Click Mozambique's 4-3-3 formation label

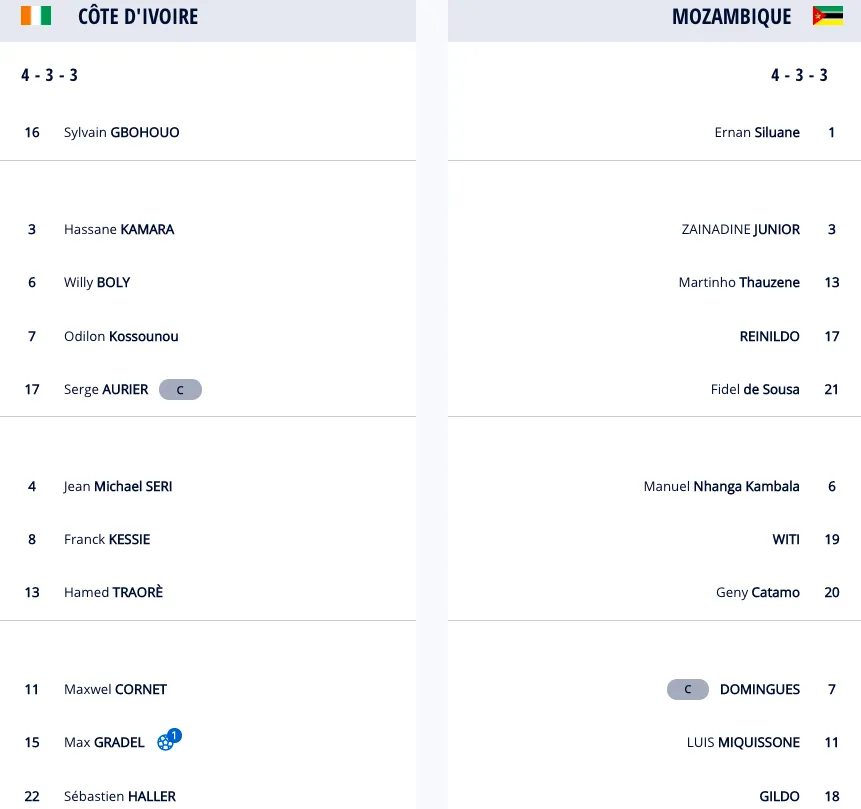(x=799, y=75)
